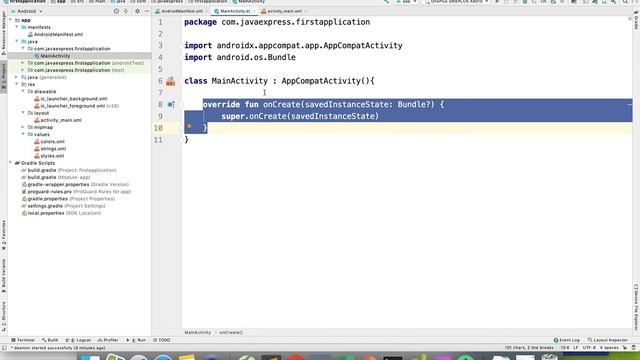Open gradle-wrapper.properties file
Viewport: 640px width, 360px height.
(75, 184)
